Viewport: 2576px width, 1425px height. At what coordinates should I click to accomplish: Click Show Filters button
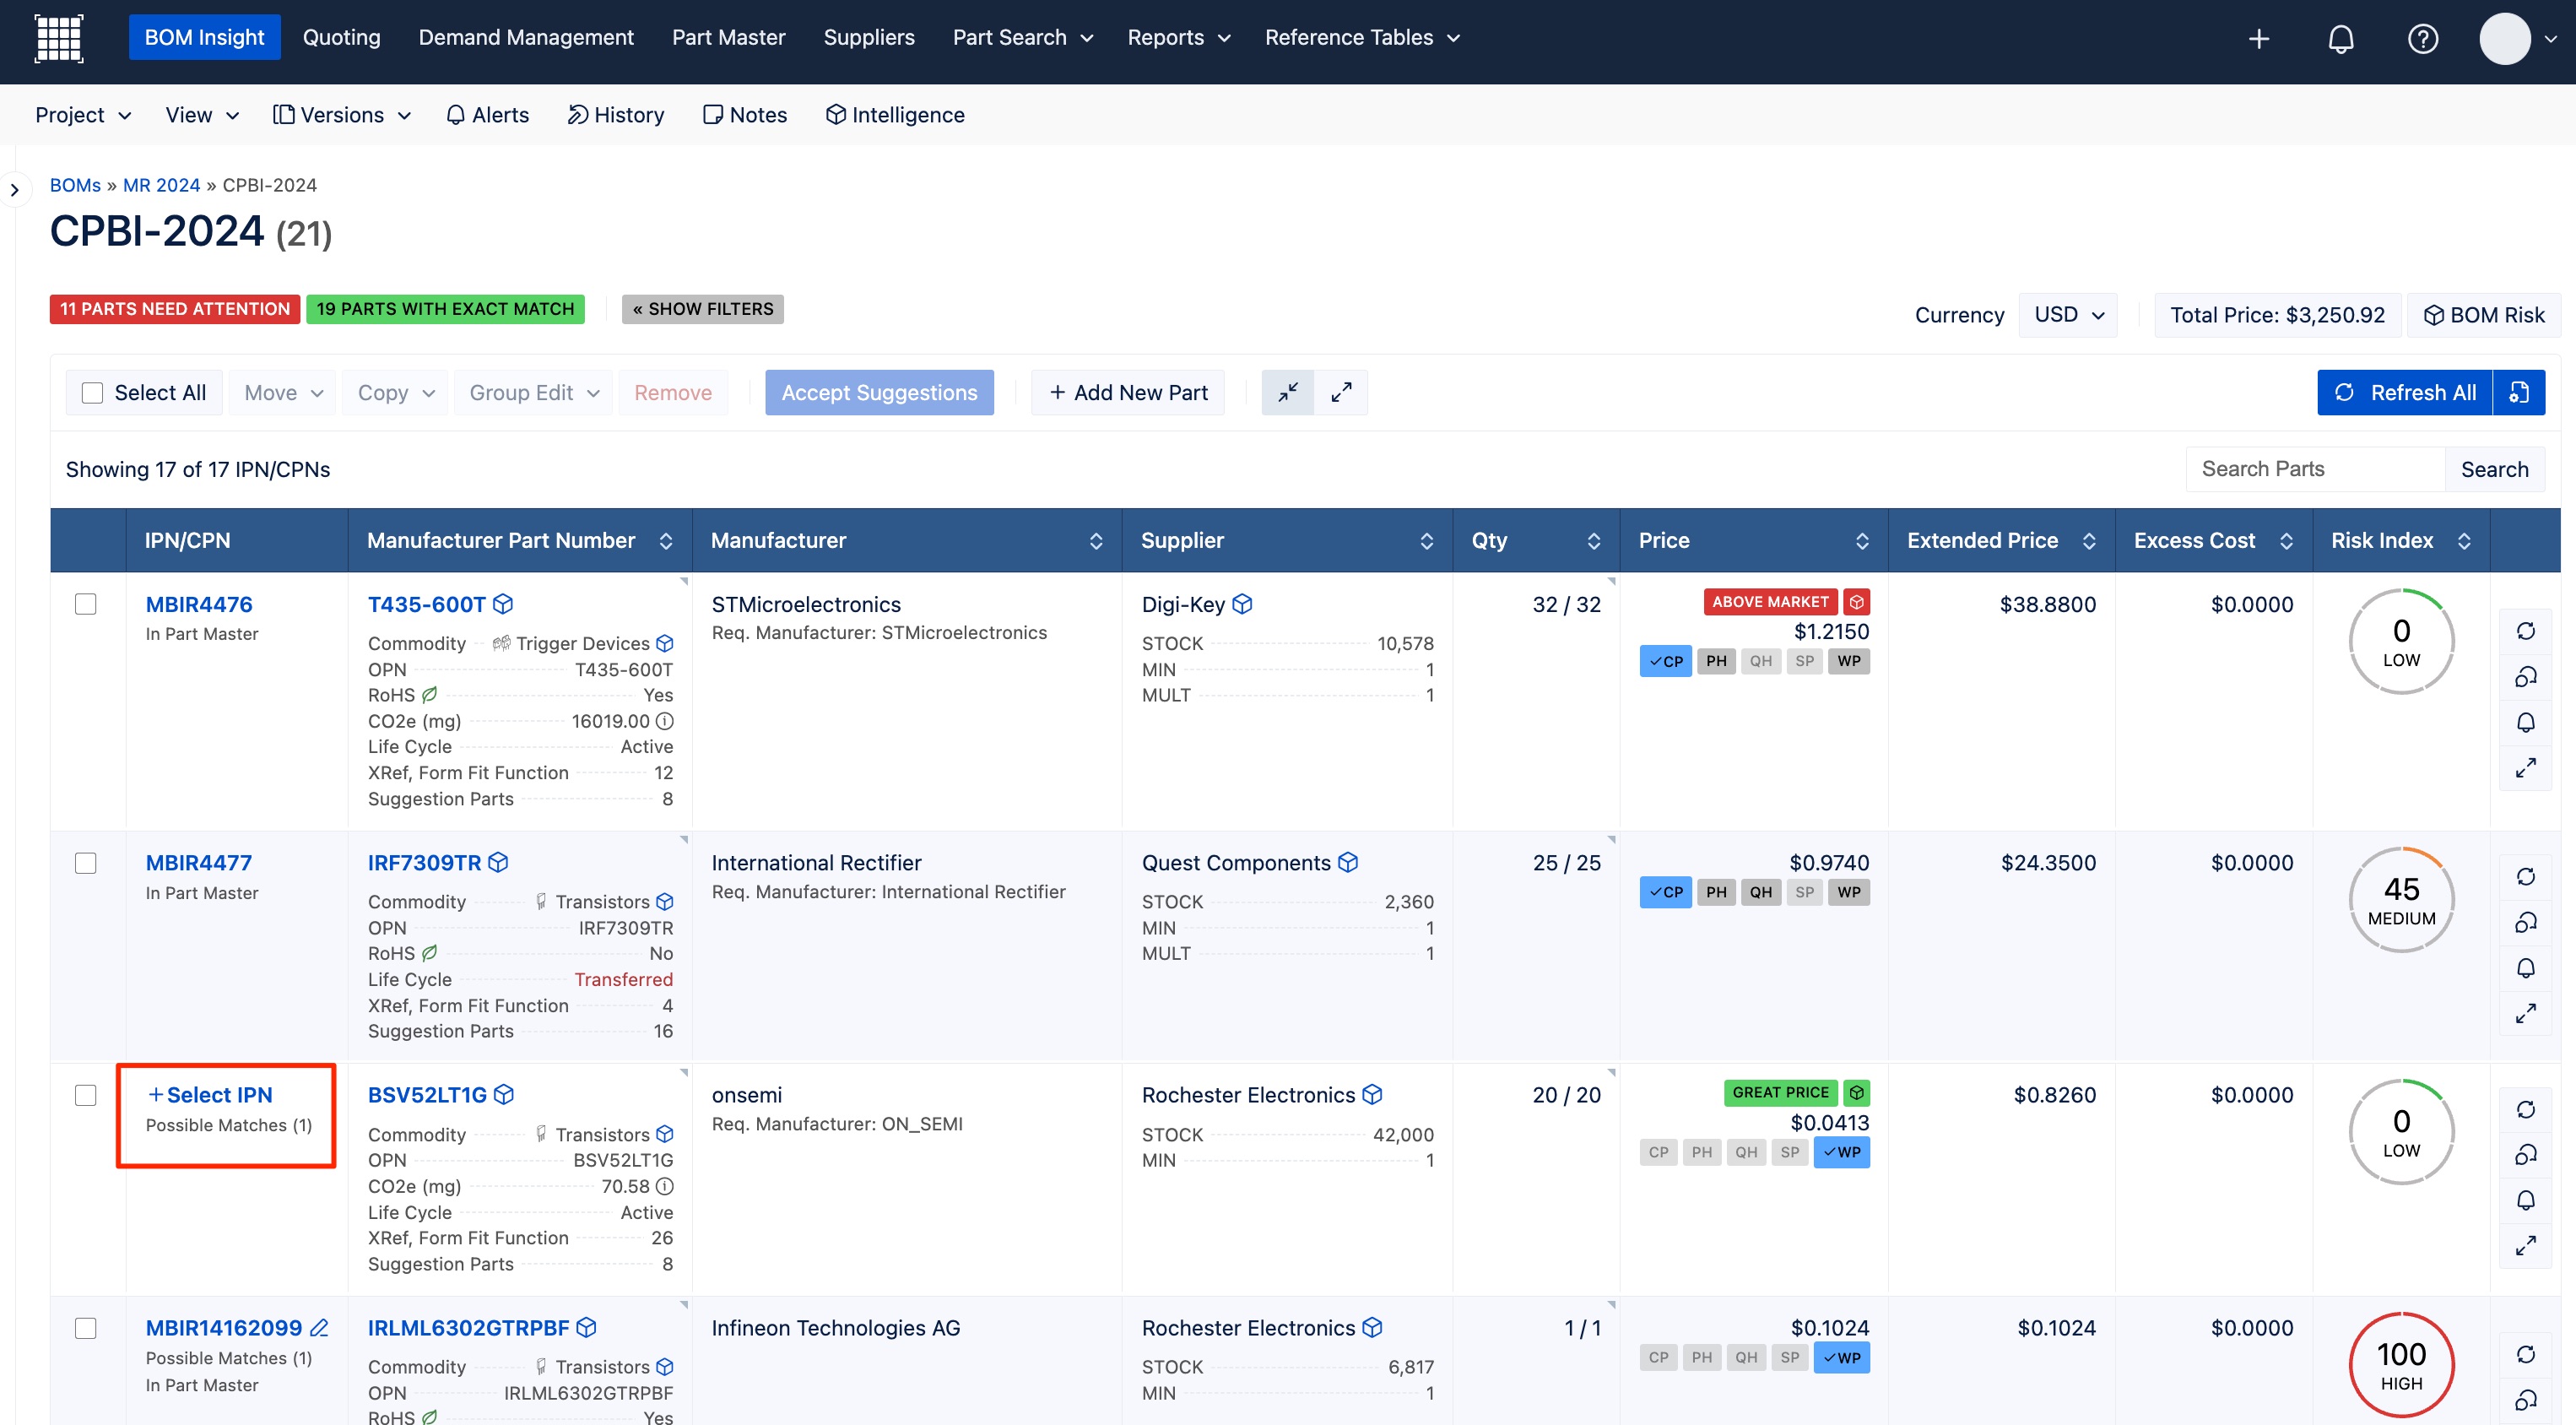702,309
